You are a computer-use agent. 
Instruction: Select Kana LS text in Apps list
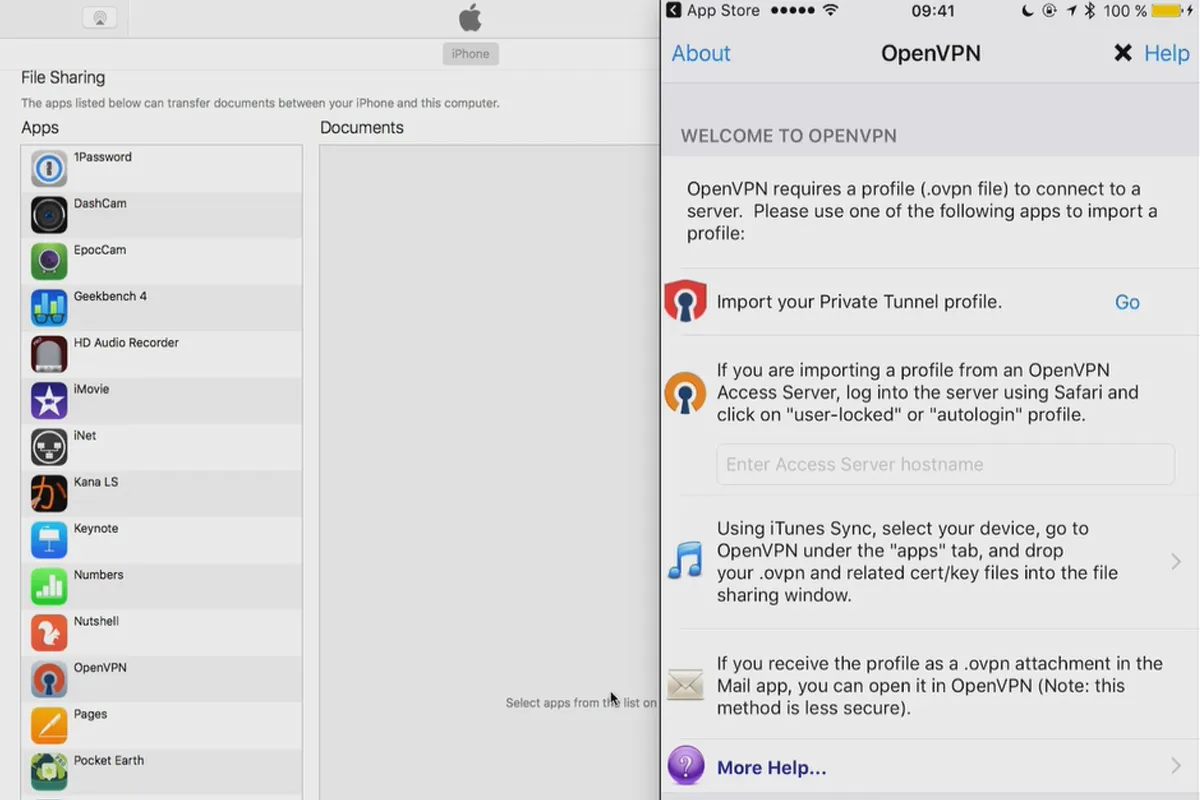[x=96, y=482]
